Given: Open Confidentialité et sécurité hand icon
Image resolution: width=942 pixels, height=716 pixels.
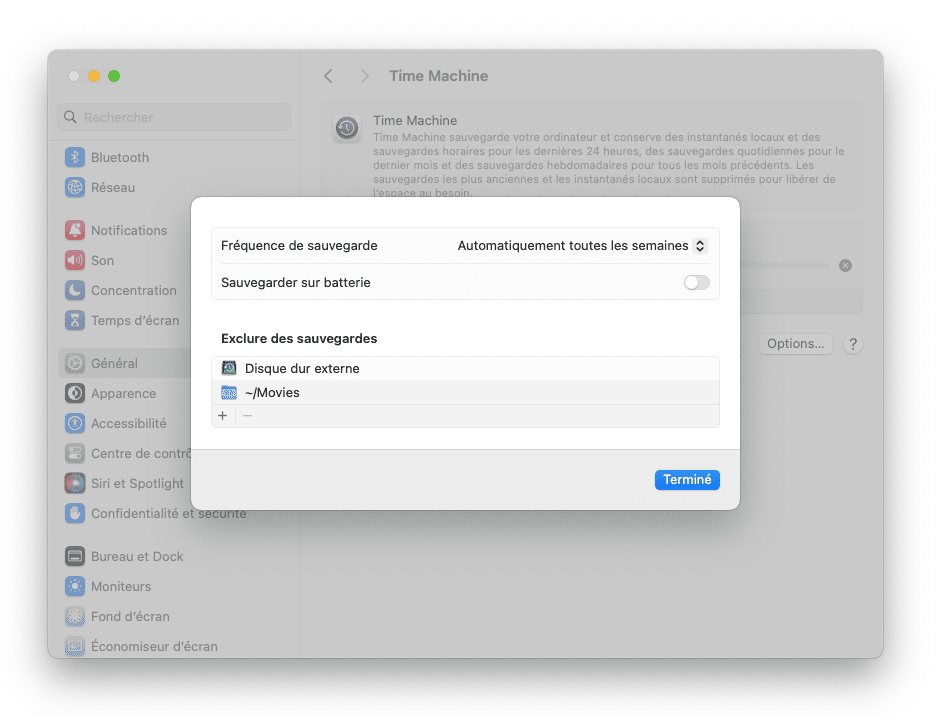Looking at the screenshot, I should pyautogui.click(x=74, y=514).
